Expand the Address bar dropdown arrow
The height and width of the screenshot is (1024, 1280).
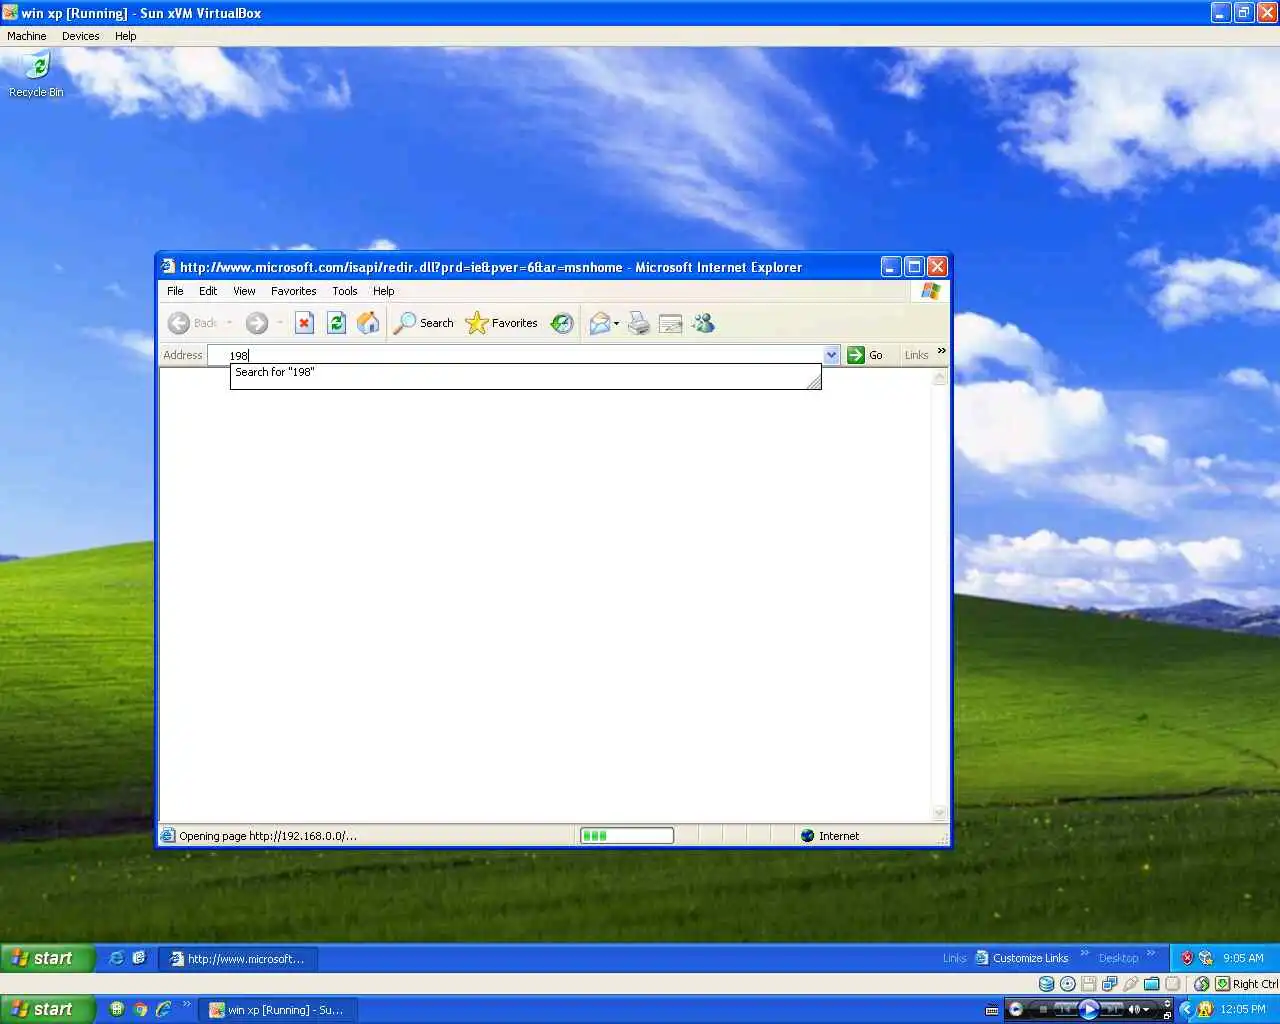[831, 355]
